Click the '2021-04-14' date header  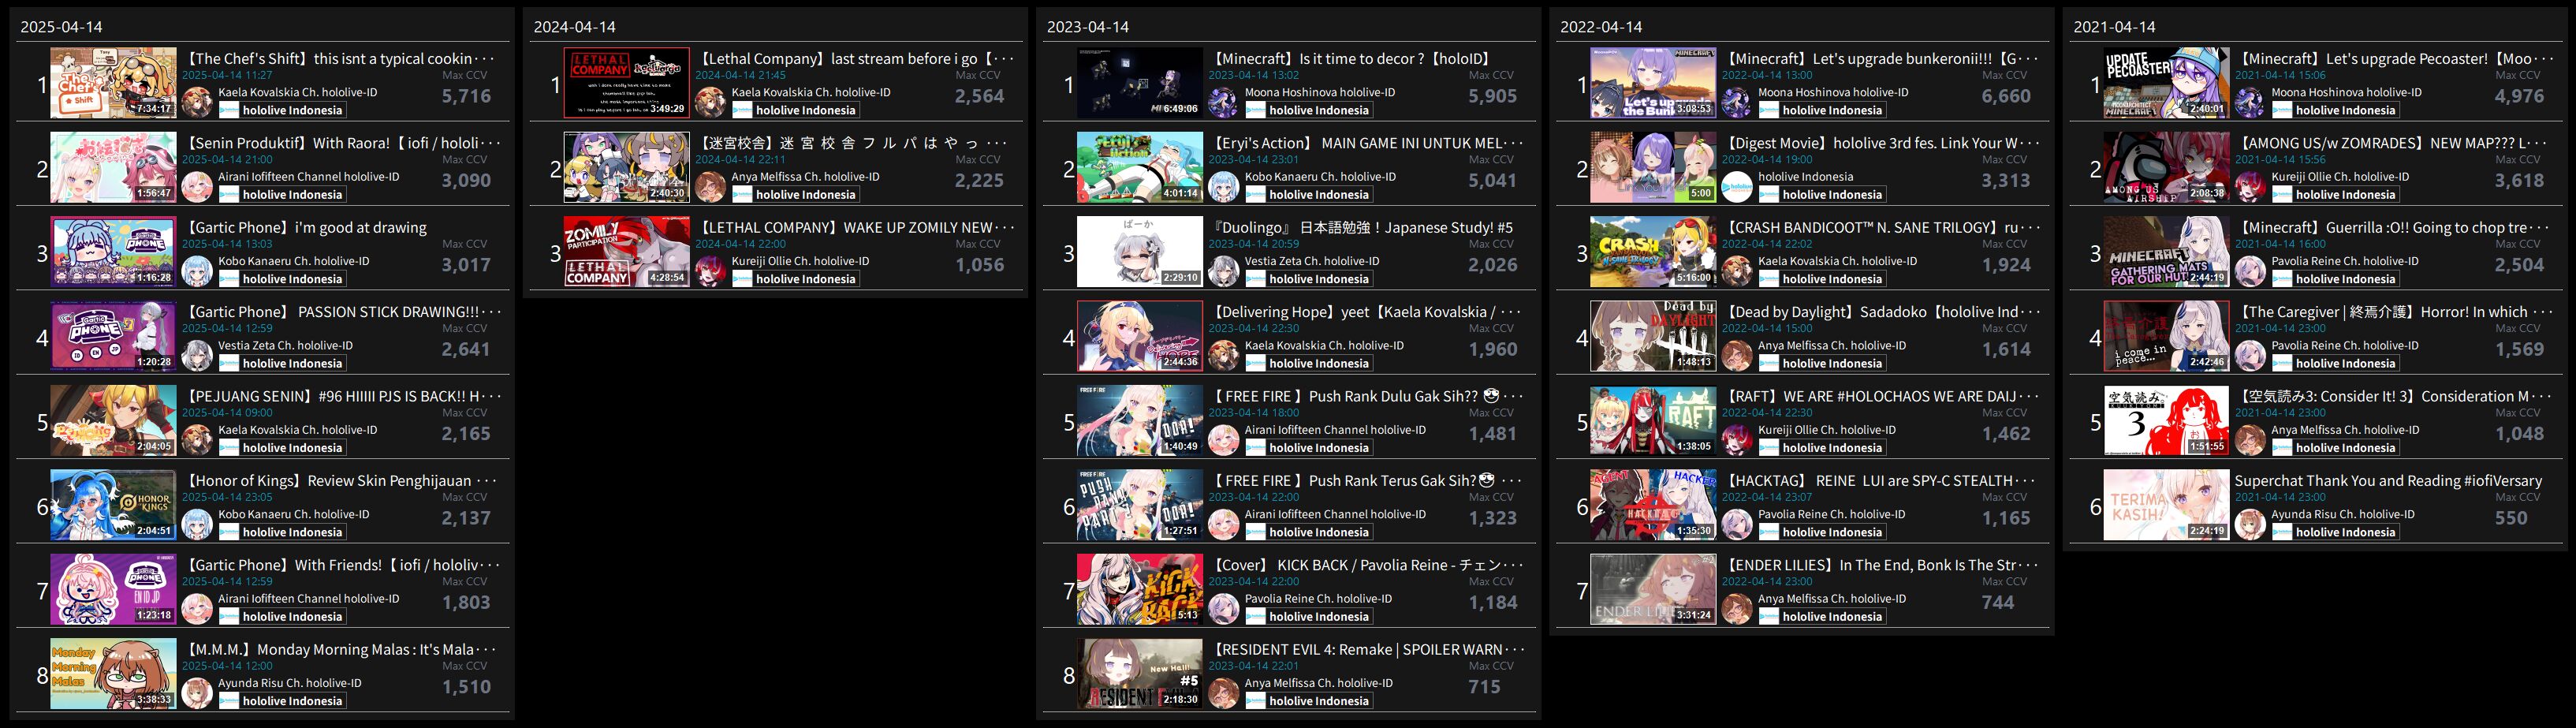[x=2114, y=27]
